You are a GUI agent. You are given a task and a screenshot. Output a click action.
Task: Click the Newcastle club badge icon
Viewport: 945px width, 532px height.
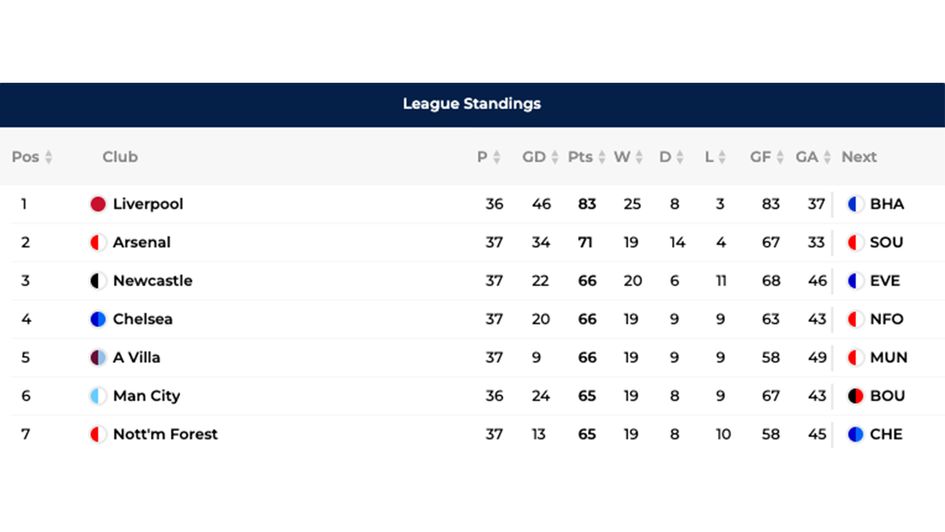98,281
